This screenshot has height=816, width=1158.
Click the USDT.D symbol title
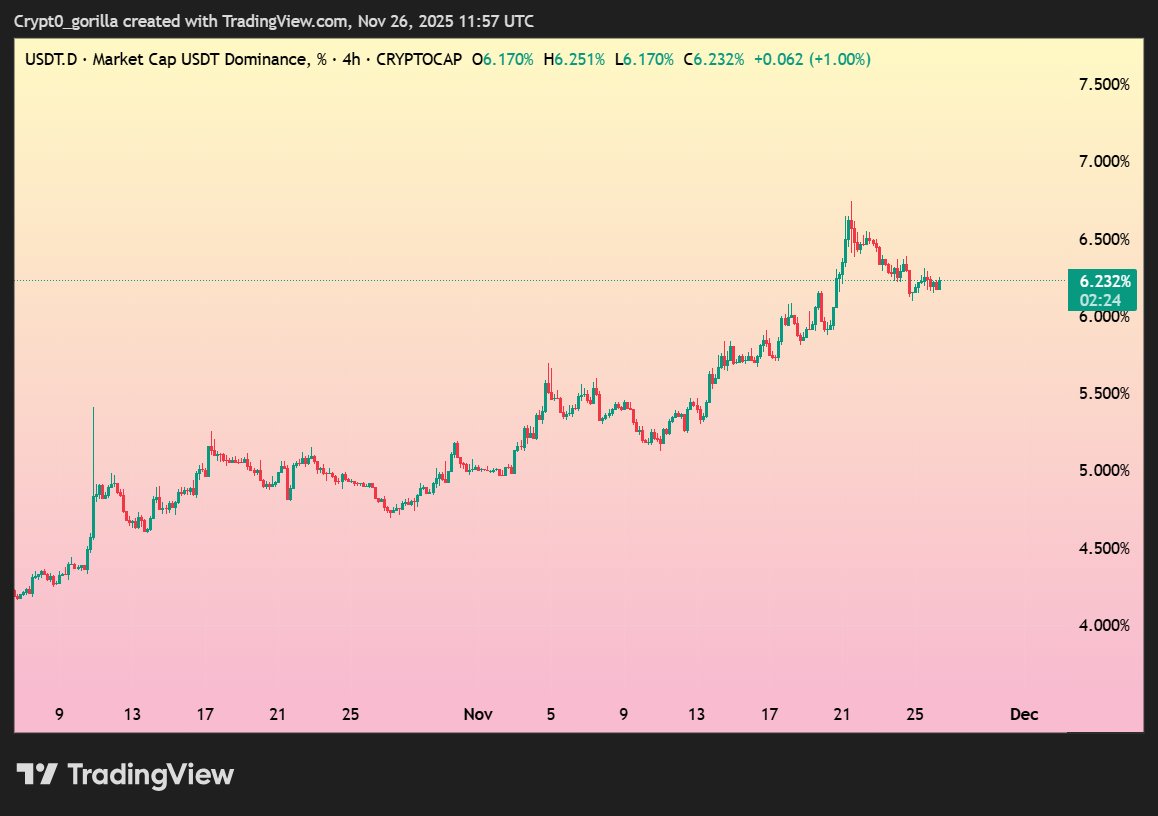(51, 59)
